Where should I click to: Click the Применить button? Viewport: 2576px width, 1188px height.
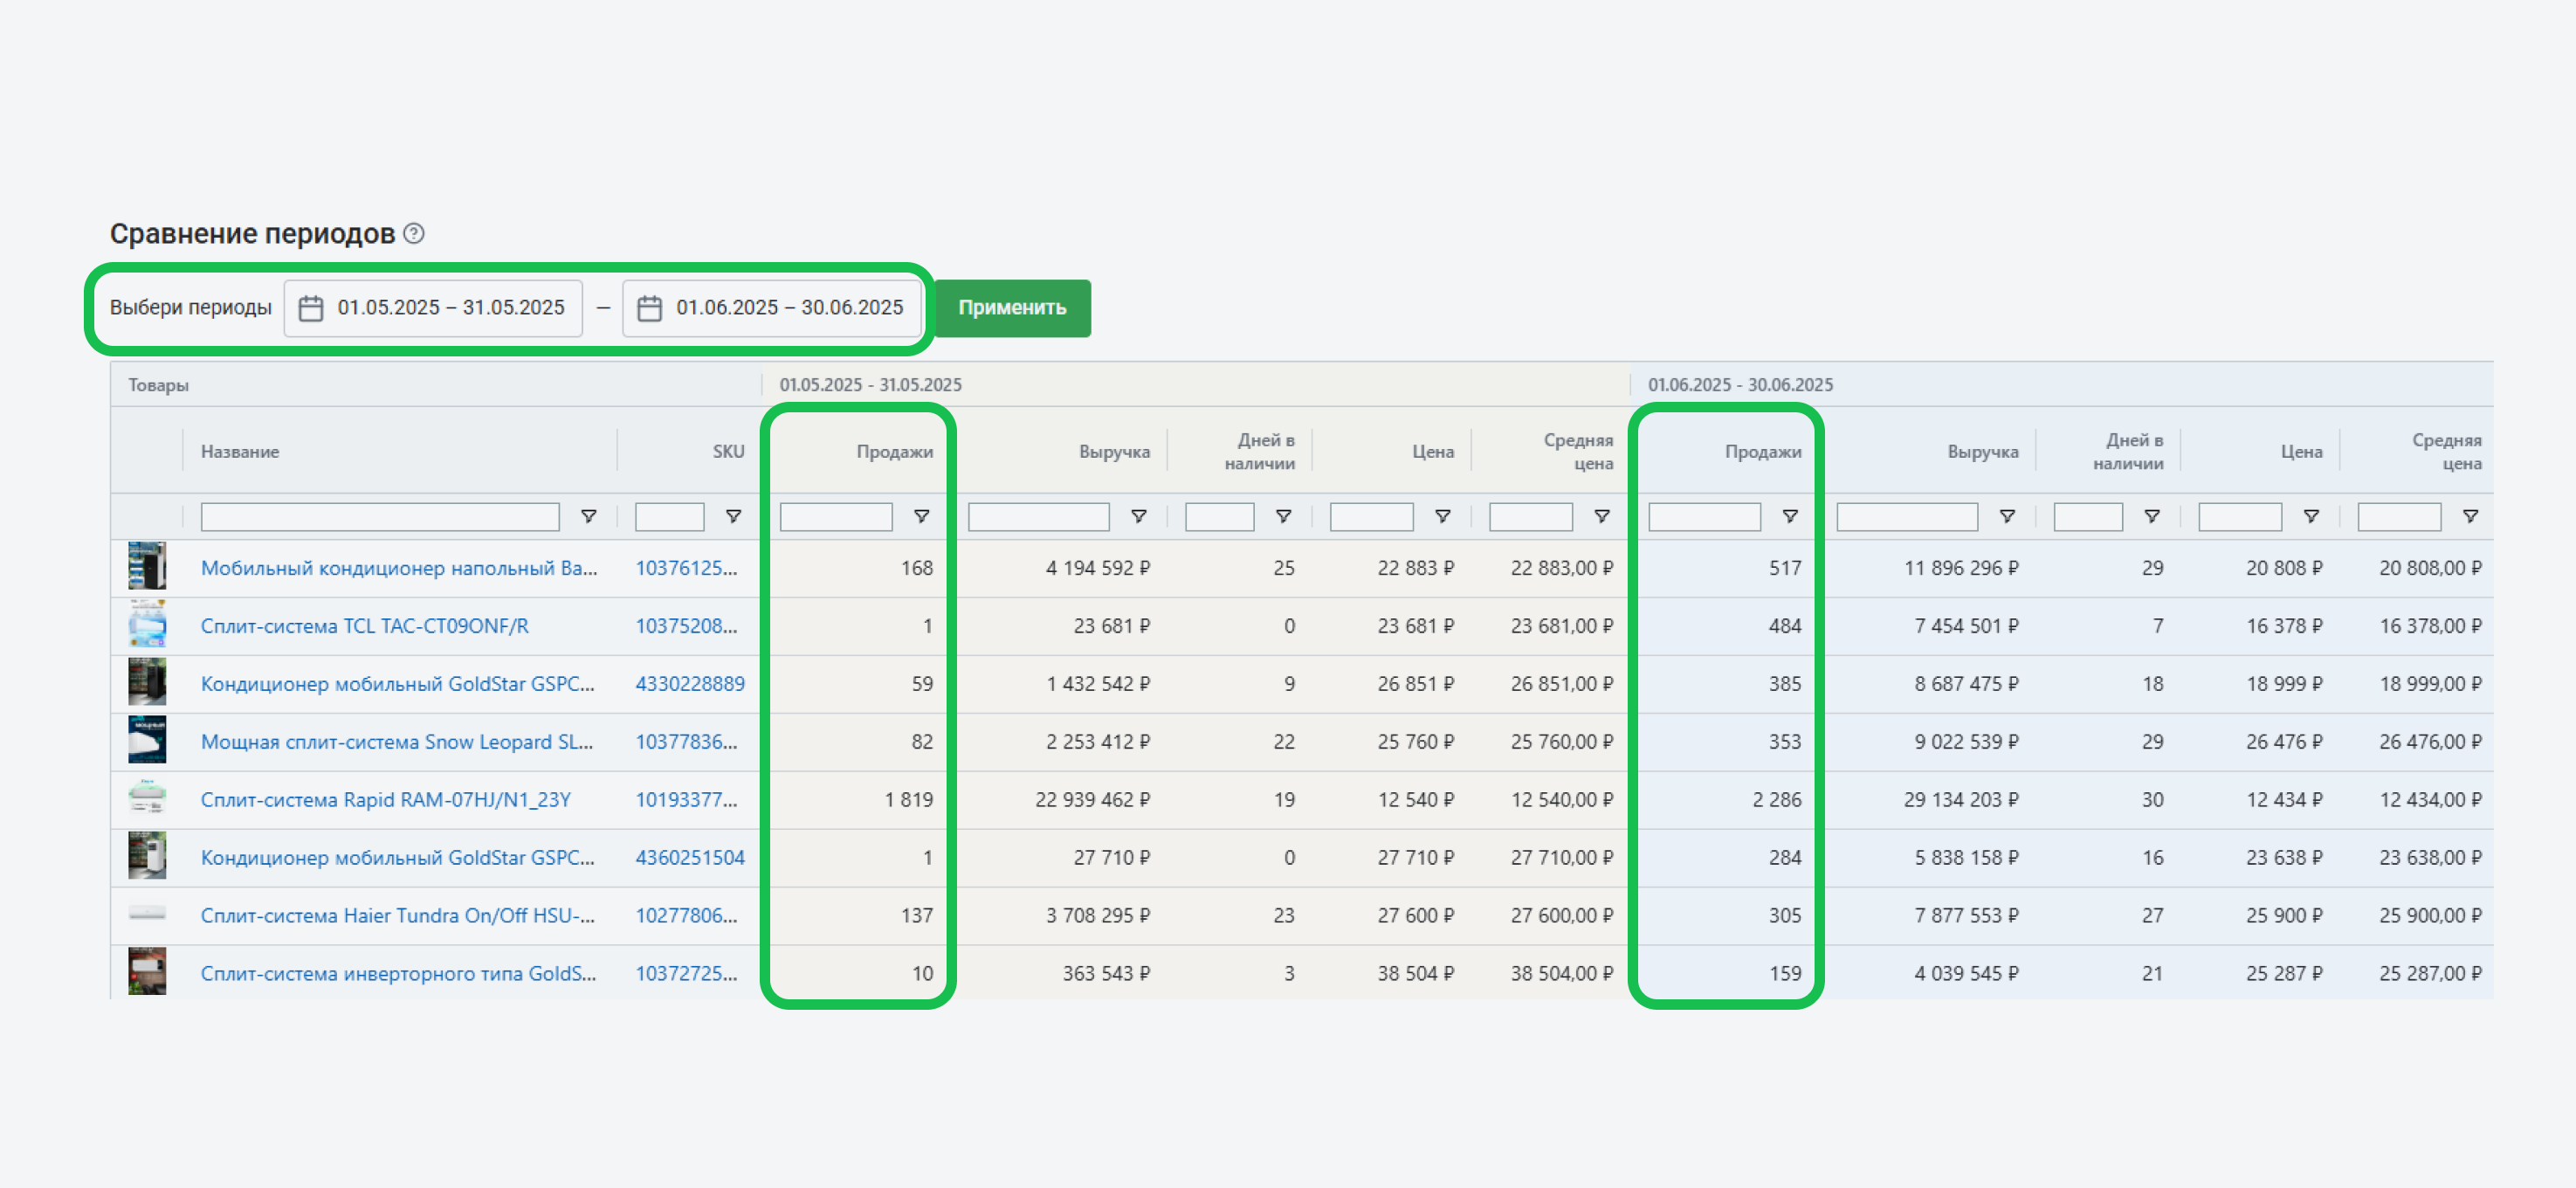pos(1012,308)
